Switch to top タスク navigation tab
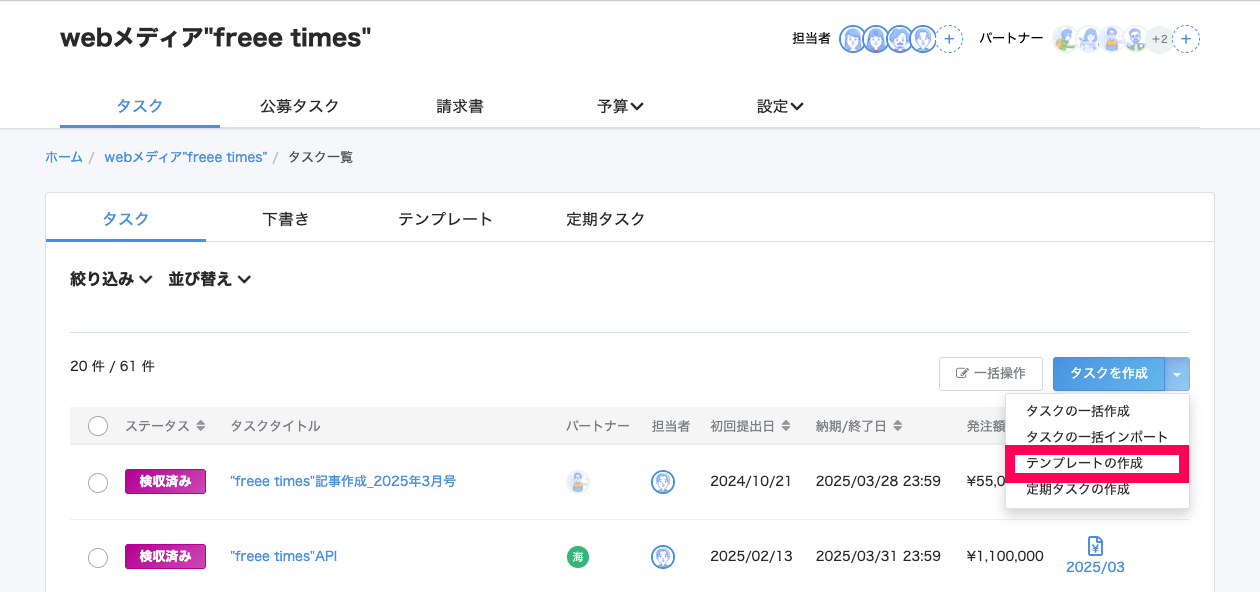Screen dimensions: 1260x592 click(140, 106)
